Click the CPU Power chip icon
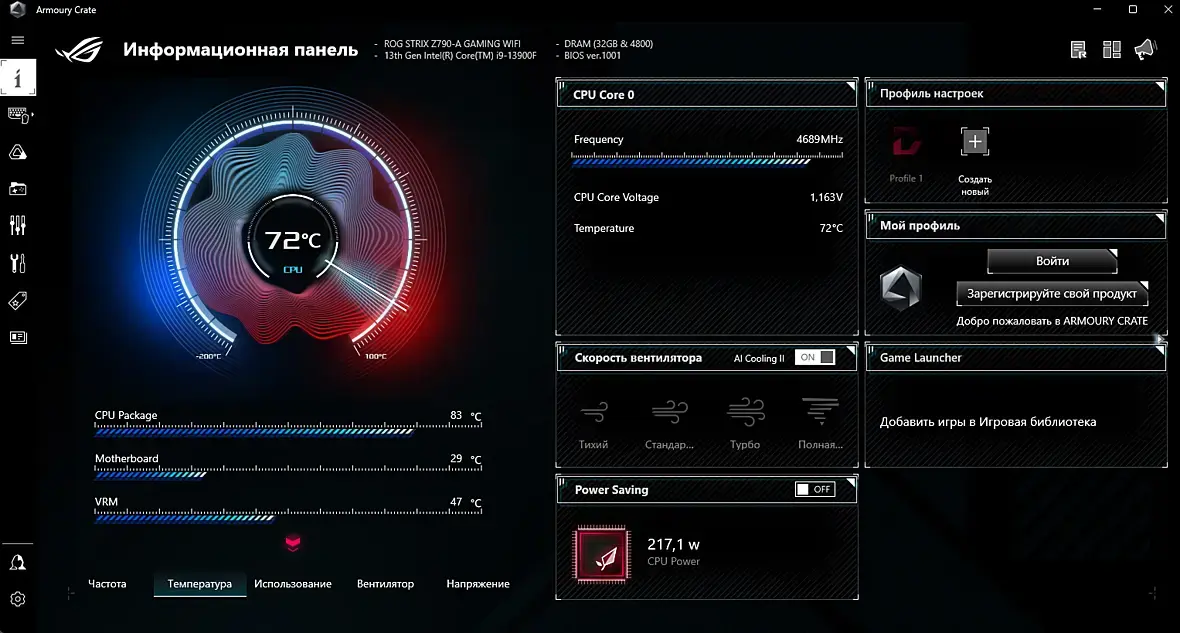The width and height of the screenshot is (1180, 633). coord(602,555)
